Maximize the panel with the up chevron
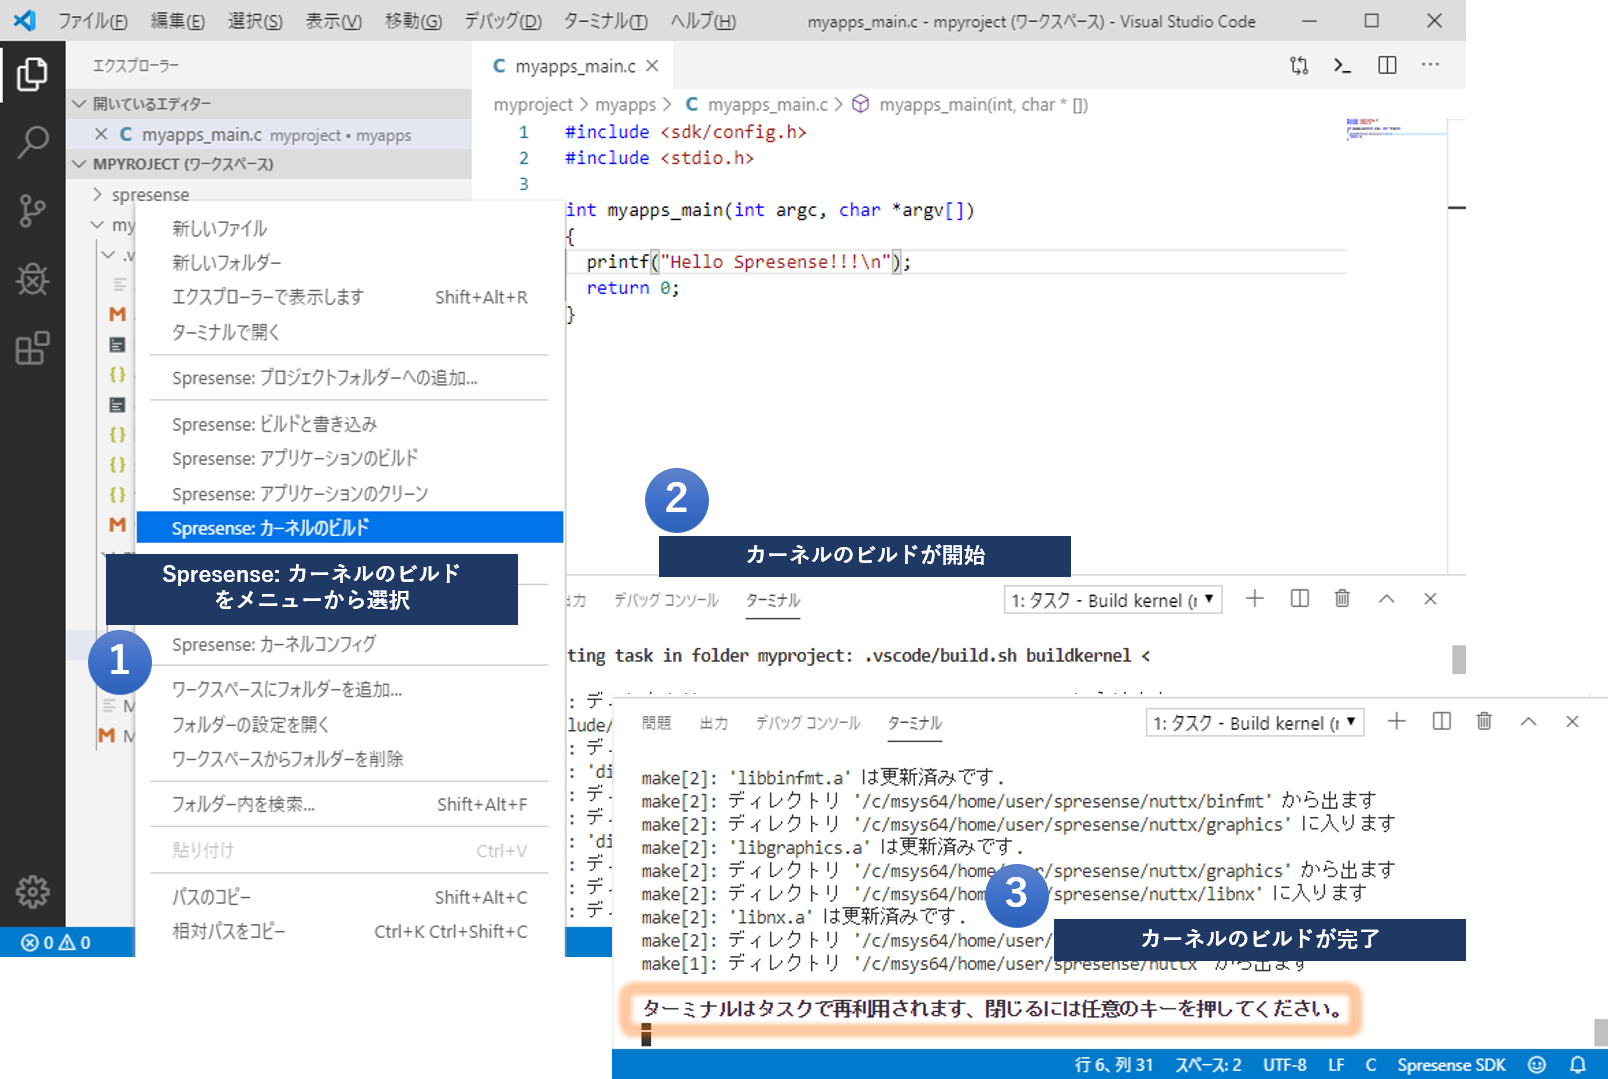1608x1079 pixels. point(1528,721)
